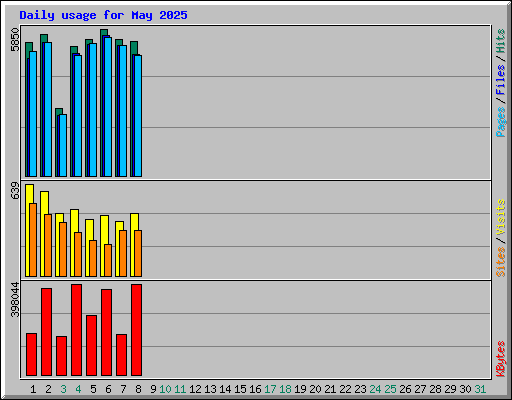This screenshot has height=400, width=512.
Task: Click the day 1 orange sites bar
Action: click(33, 240)
